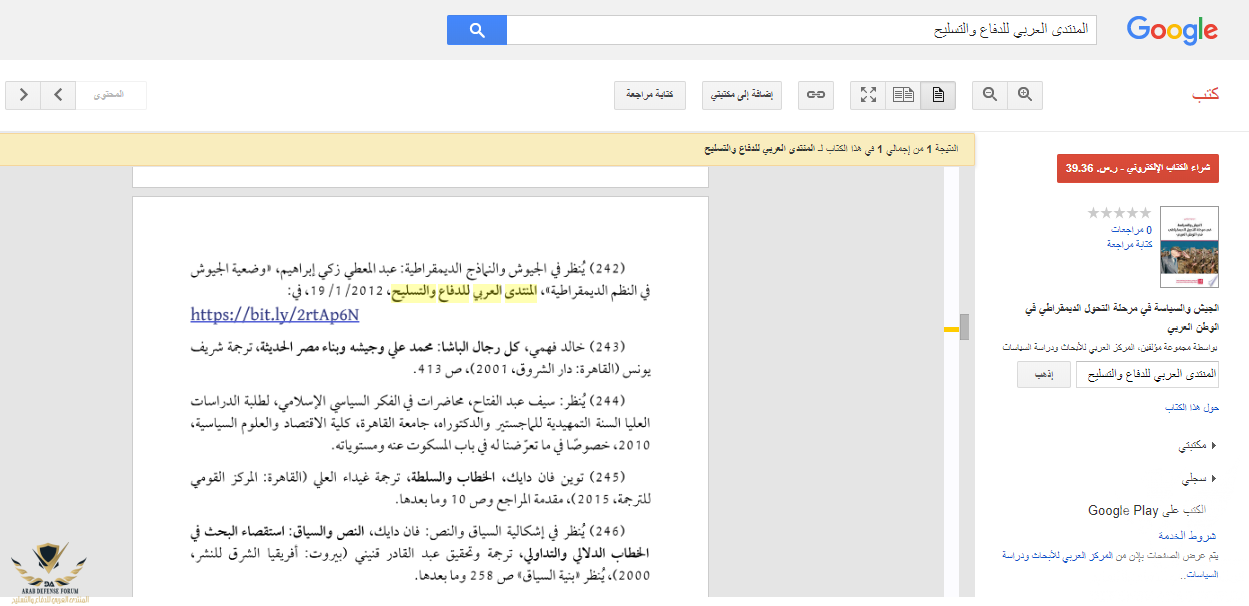The height and width of the screenshot is (606, 1249).
Task: Zoom in on the book page
Action: click(1024, 95)
